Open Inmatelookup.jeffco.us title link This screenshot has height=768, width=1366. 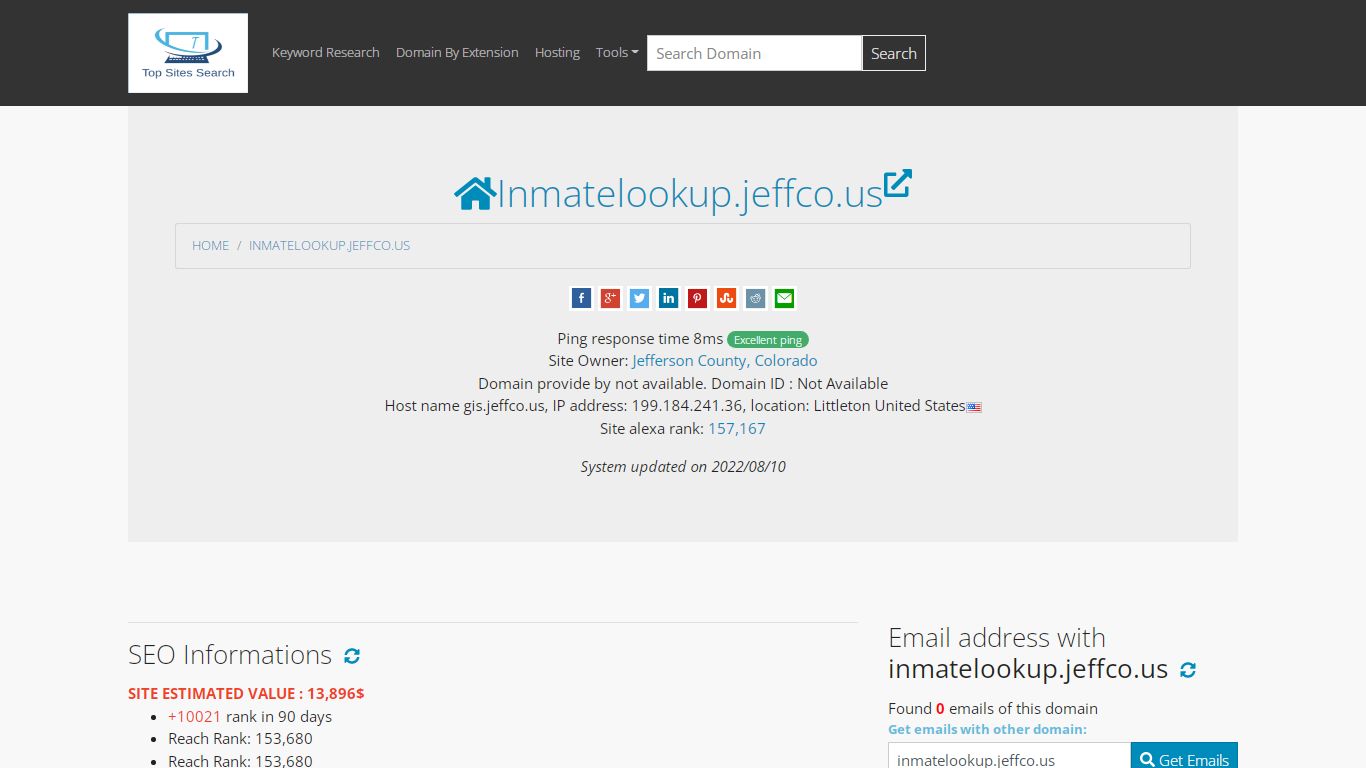coord(690,193)
